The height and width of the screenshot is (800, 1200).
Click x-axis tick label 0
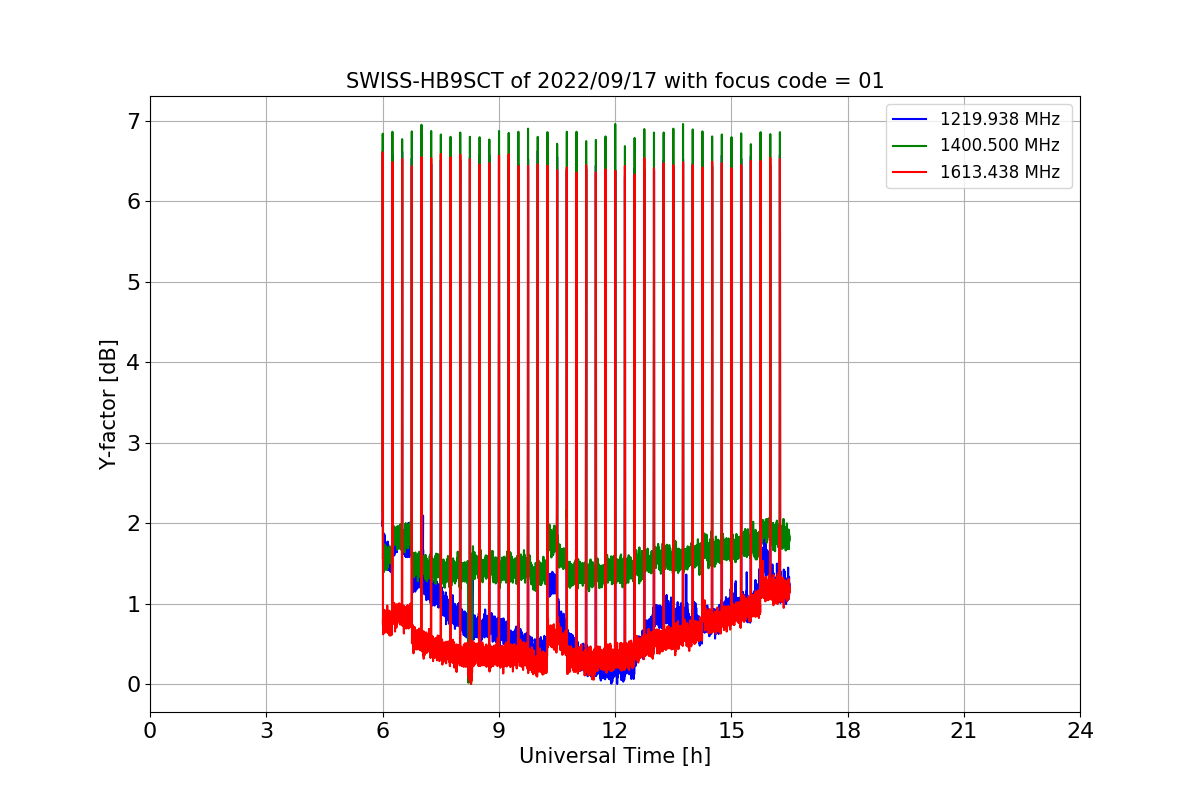(x=150, y=730)
